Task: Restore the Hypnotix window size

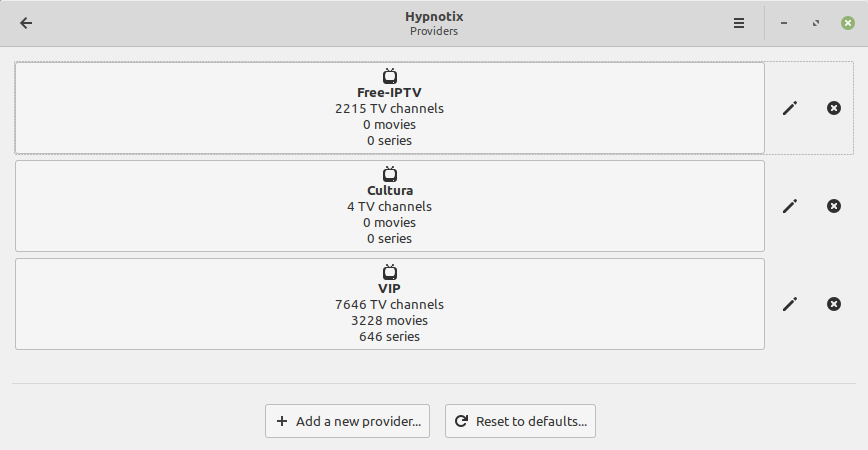Action: 816,23
